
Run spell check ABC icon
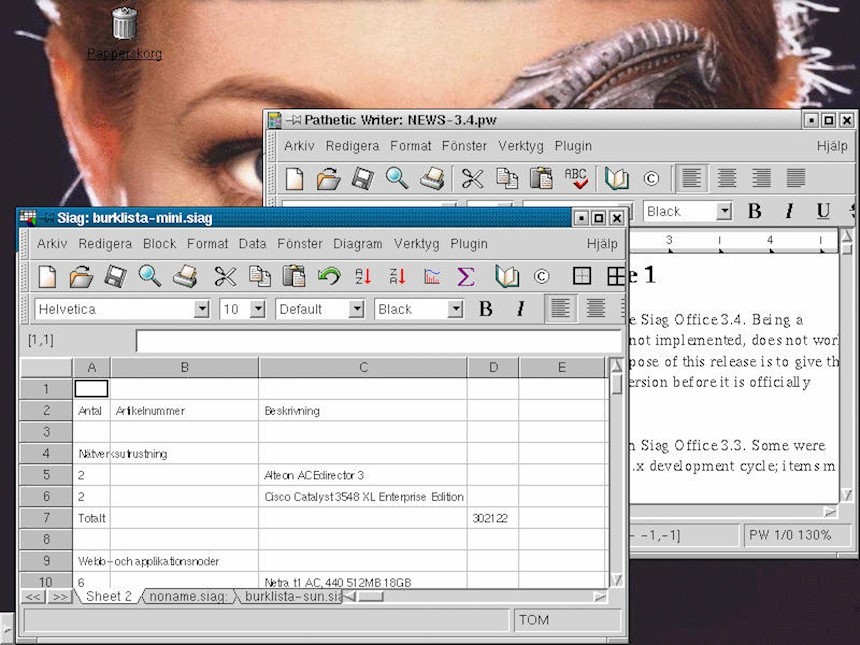click(x=576, y=179)
